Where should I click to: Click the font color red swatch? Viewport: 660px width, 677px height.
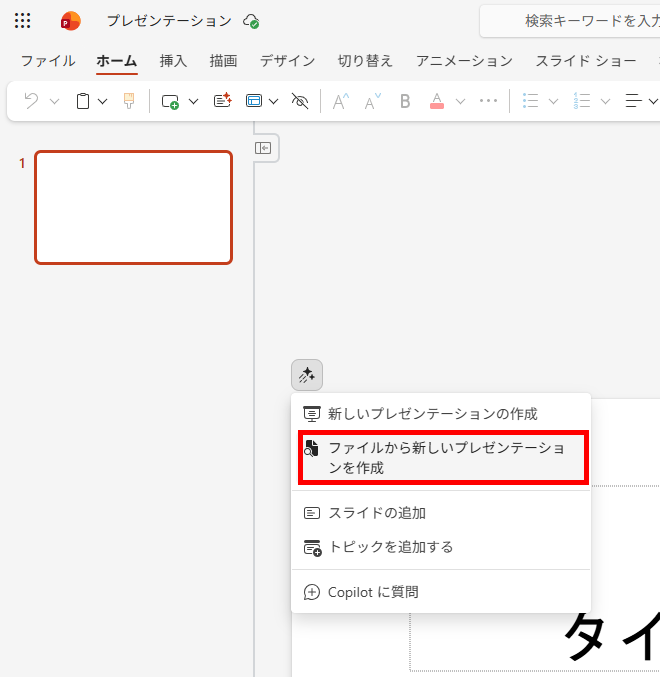436,101
